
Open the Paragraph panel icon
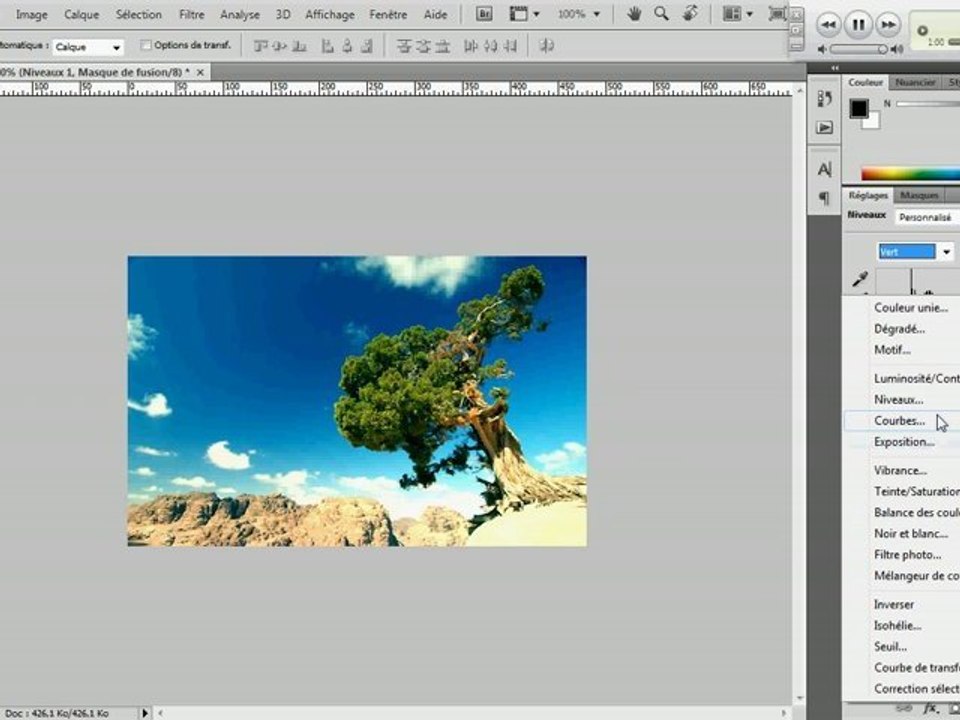pyautogui.click(x=825, y=198)
